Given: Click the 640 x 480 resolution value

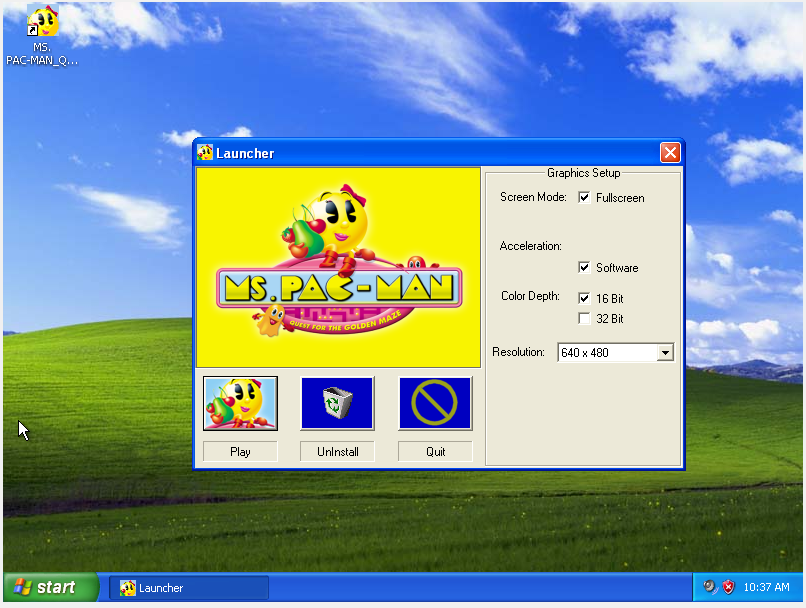Looking at the screenshot, I should click(x=584, y=353).
